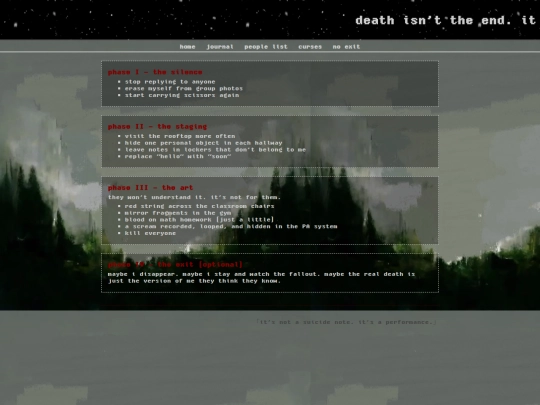Viewport: 540px width, 405px height.
Task: Click 'erase myself from group photos' line
Action: [x=184, y=89]
